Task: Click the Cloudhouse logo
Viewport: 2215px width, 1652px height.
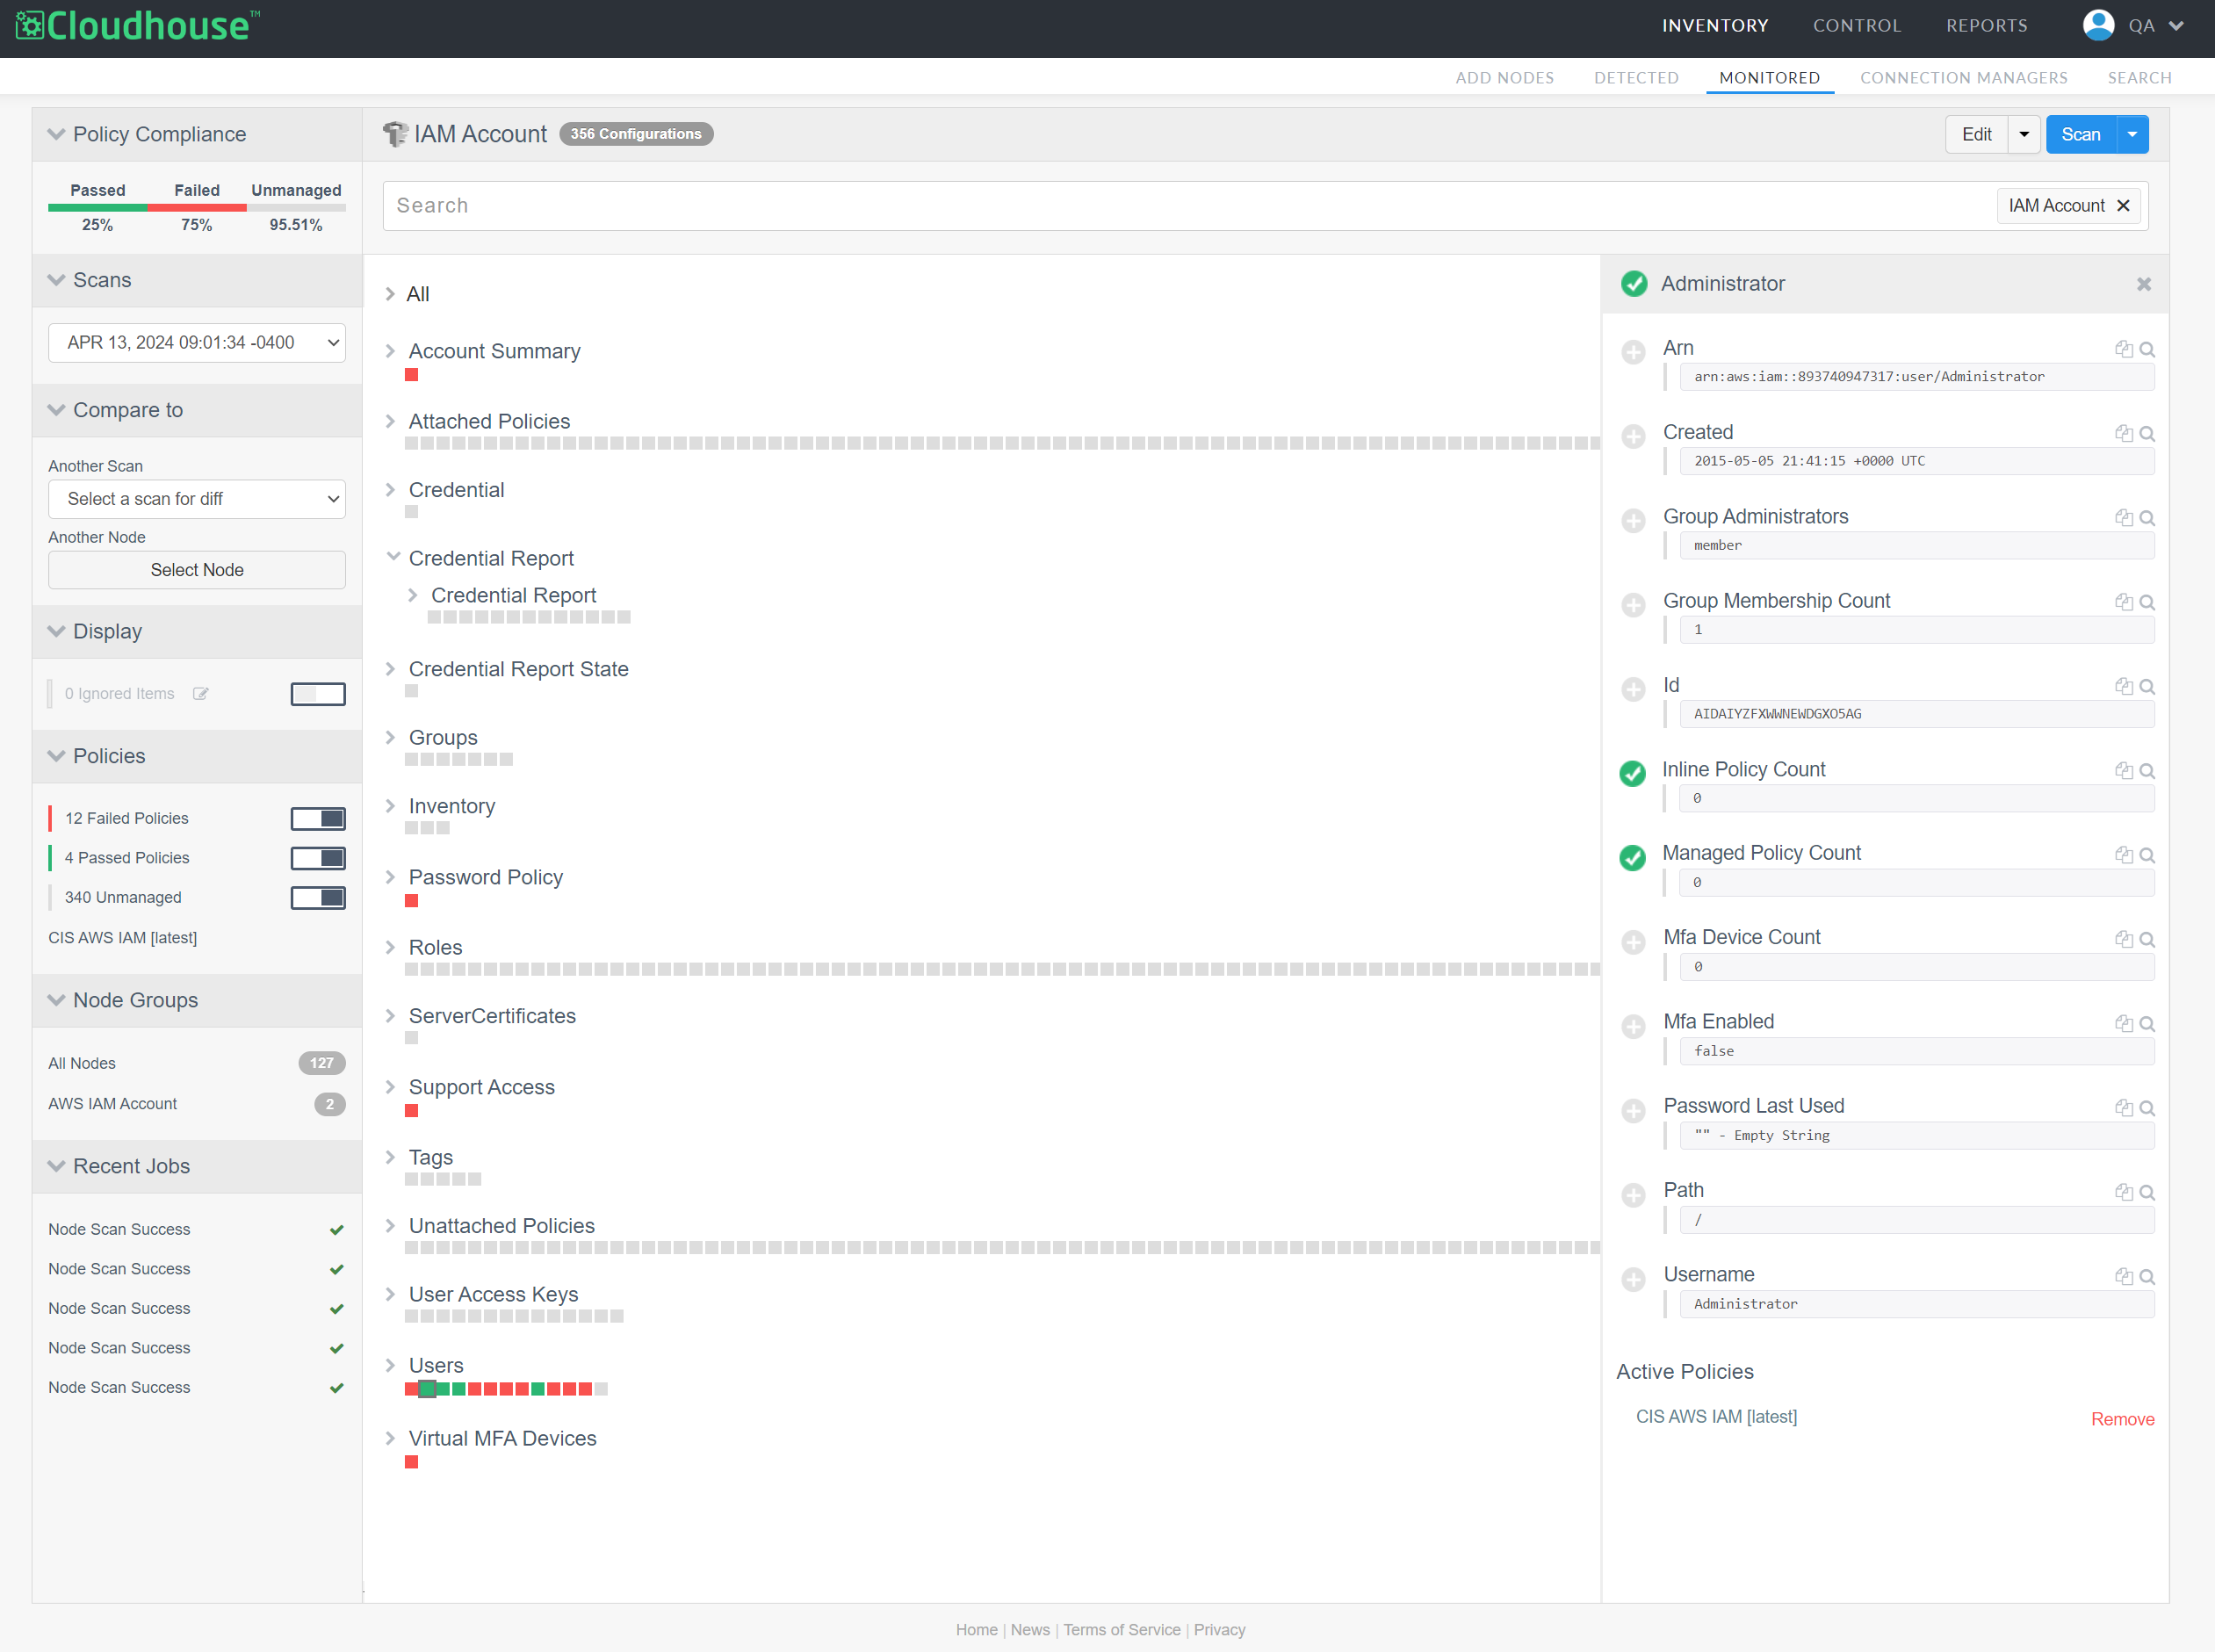Action: 138,26
